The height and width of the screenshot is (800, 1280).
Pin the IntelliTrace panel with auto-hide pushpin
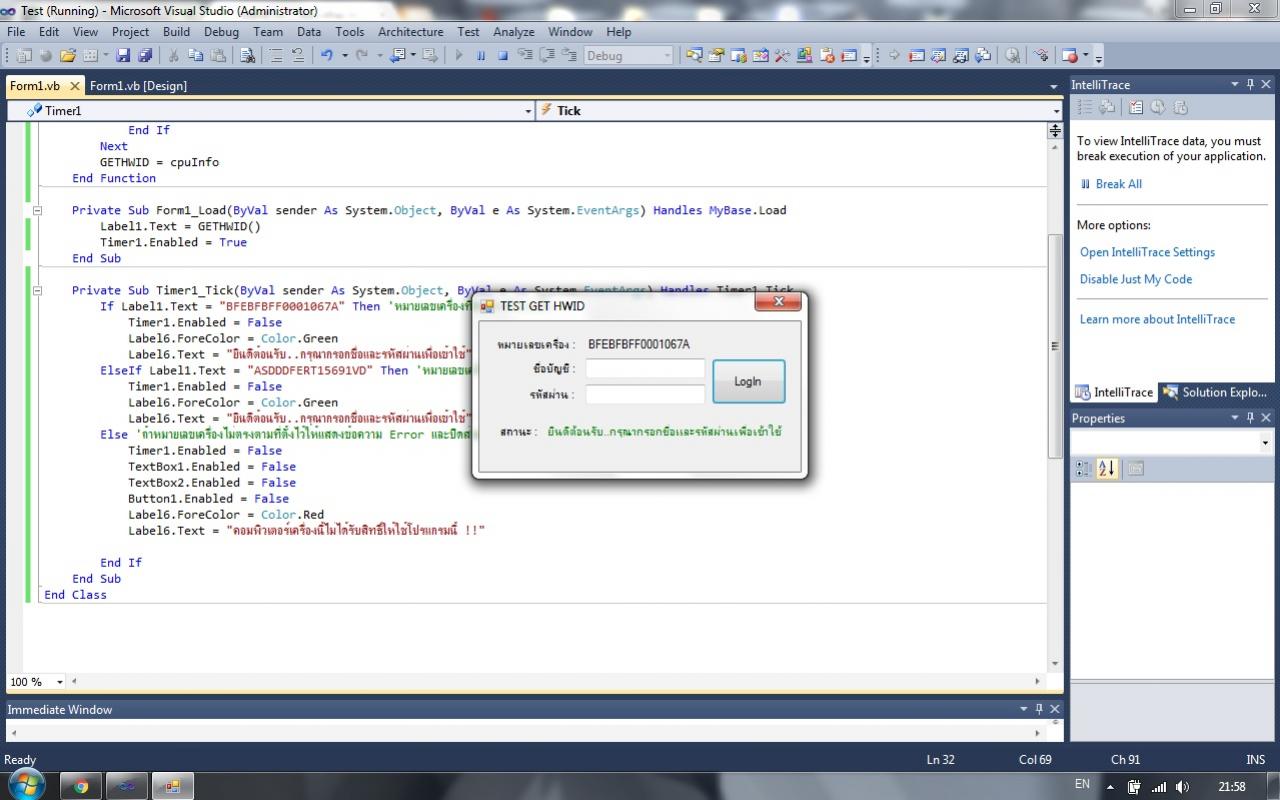pos(1249,85)
